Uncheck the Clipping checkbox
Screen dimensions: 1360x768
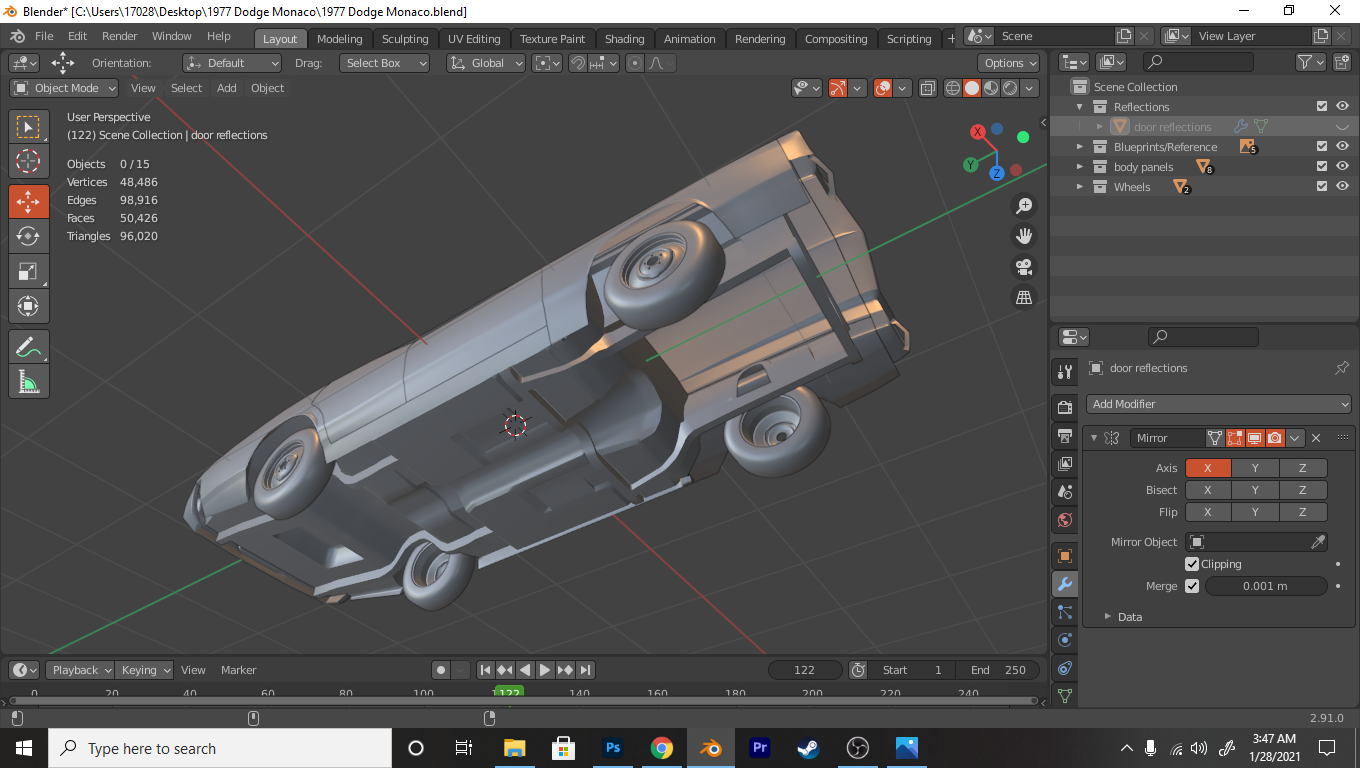1192,564
